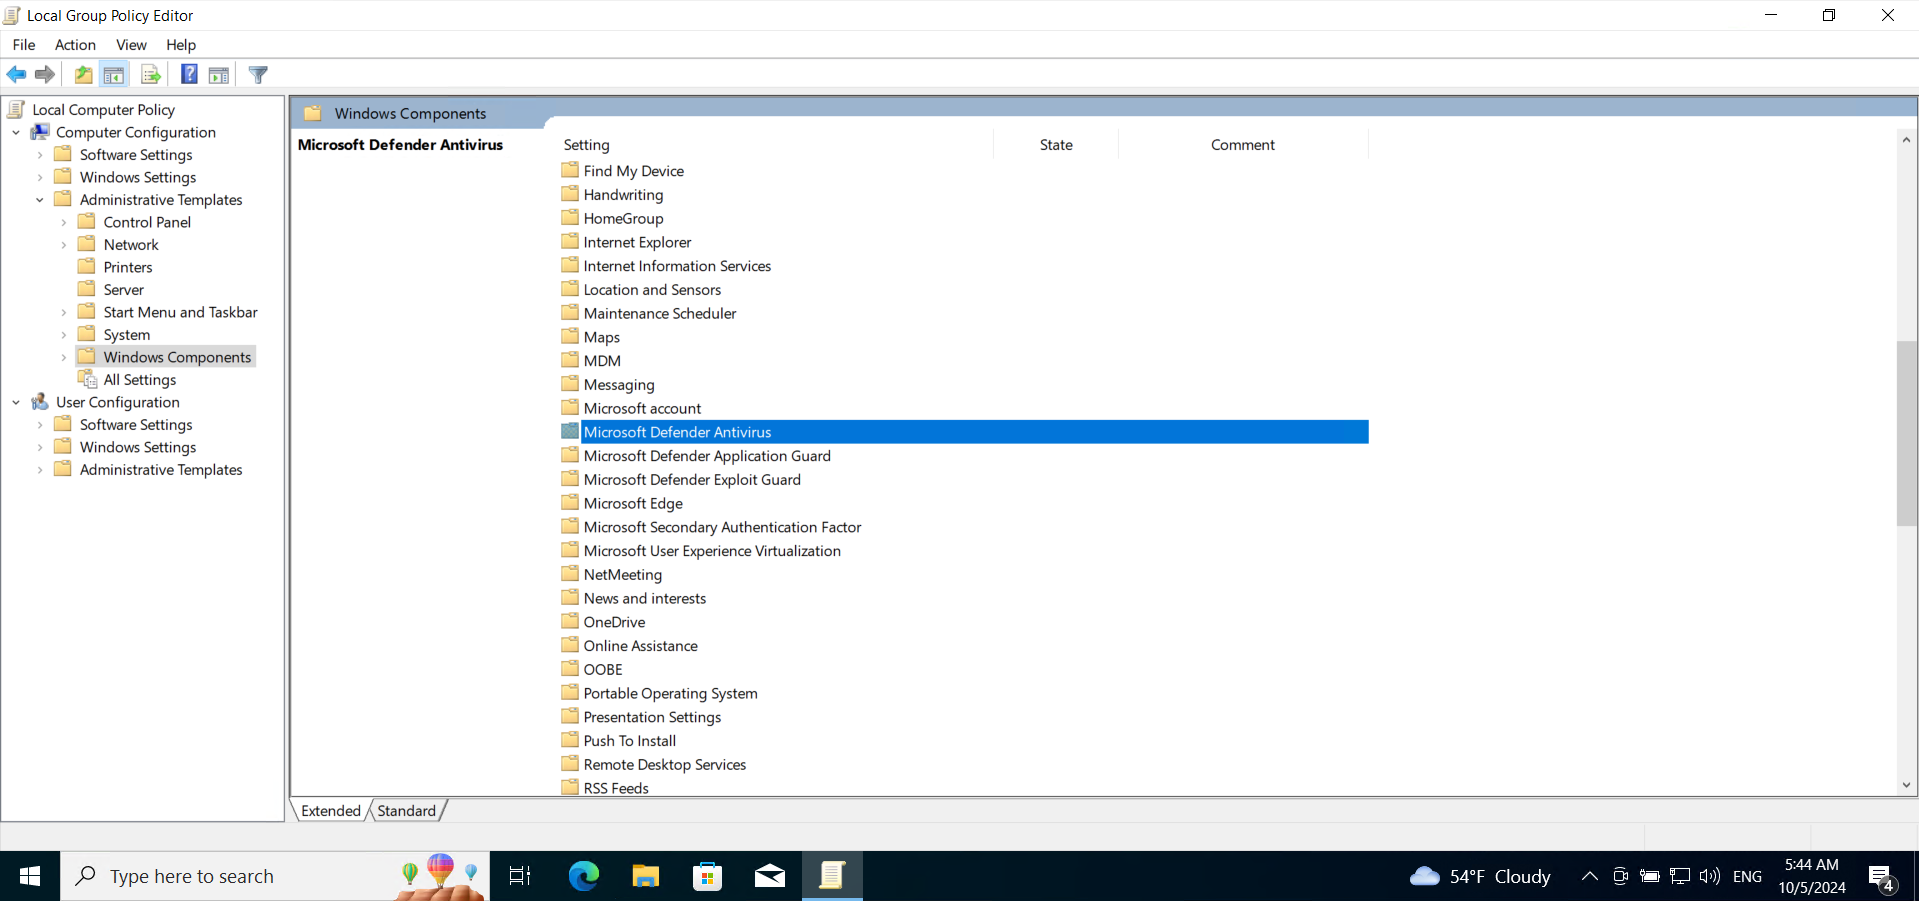This screenshot has width=1919, height=901.
Task: Select Microsoft Defender Exploit Guard folder
Action: coord(692,480)
